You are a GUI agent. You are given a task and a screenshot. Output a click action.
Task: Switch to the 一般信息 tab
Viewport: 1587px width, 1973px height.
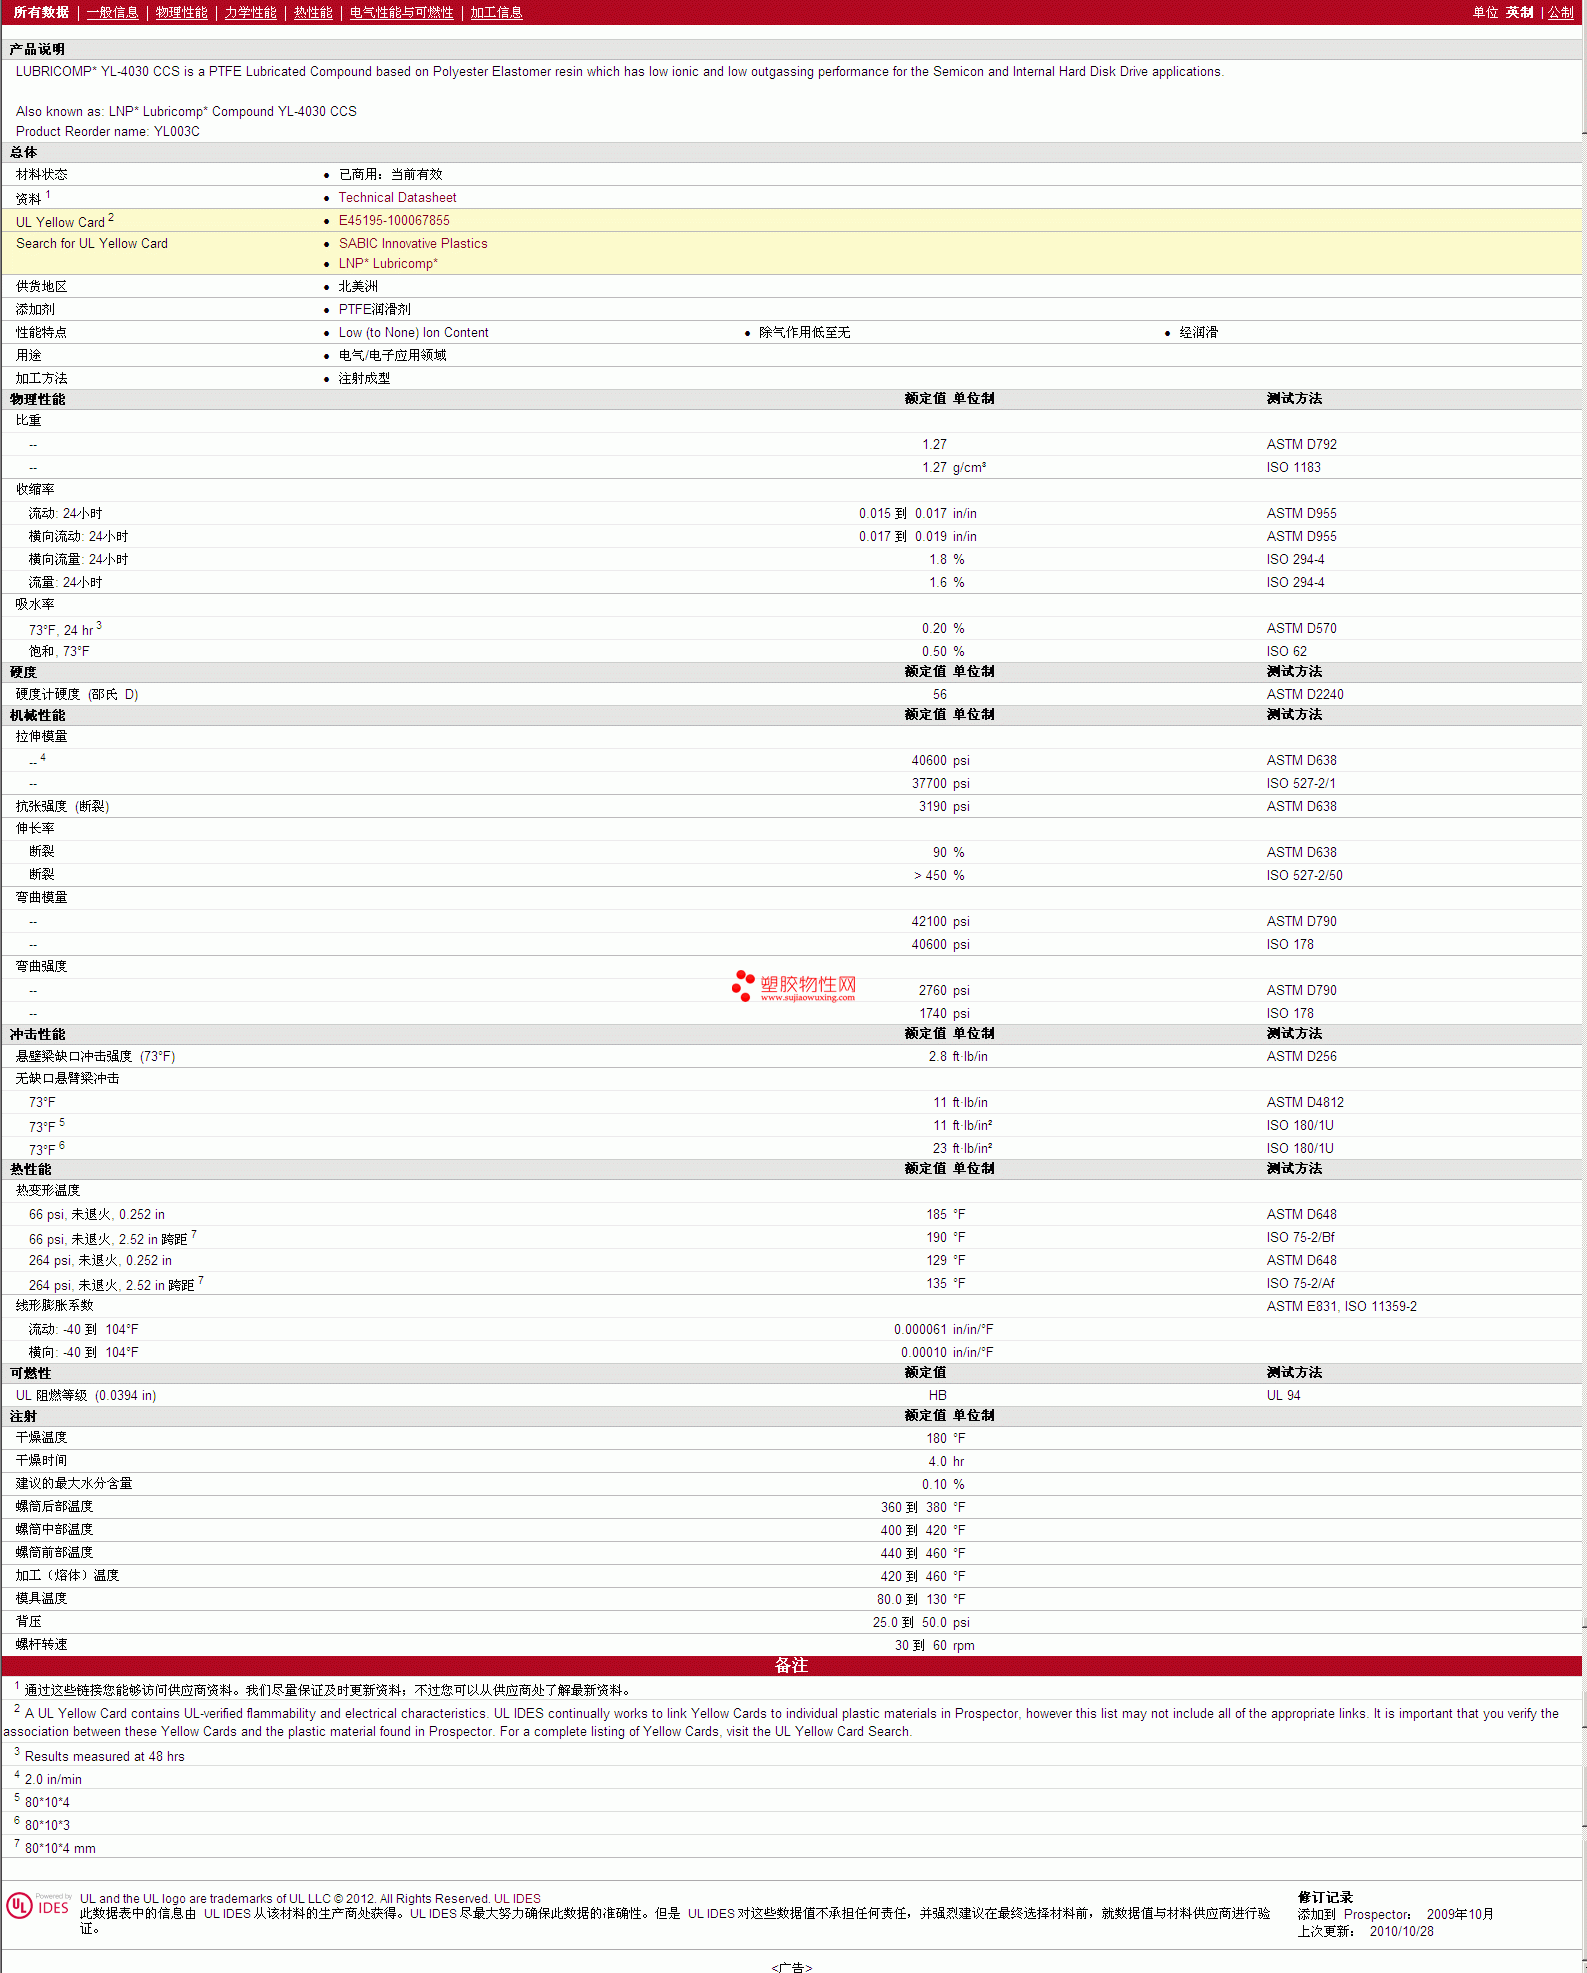click(x=113, y=12)
